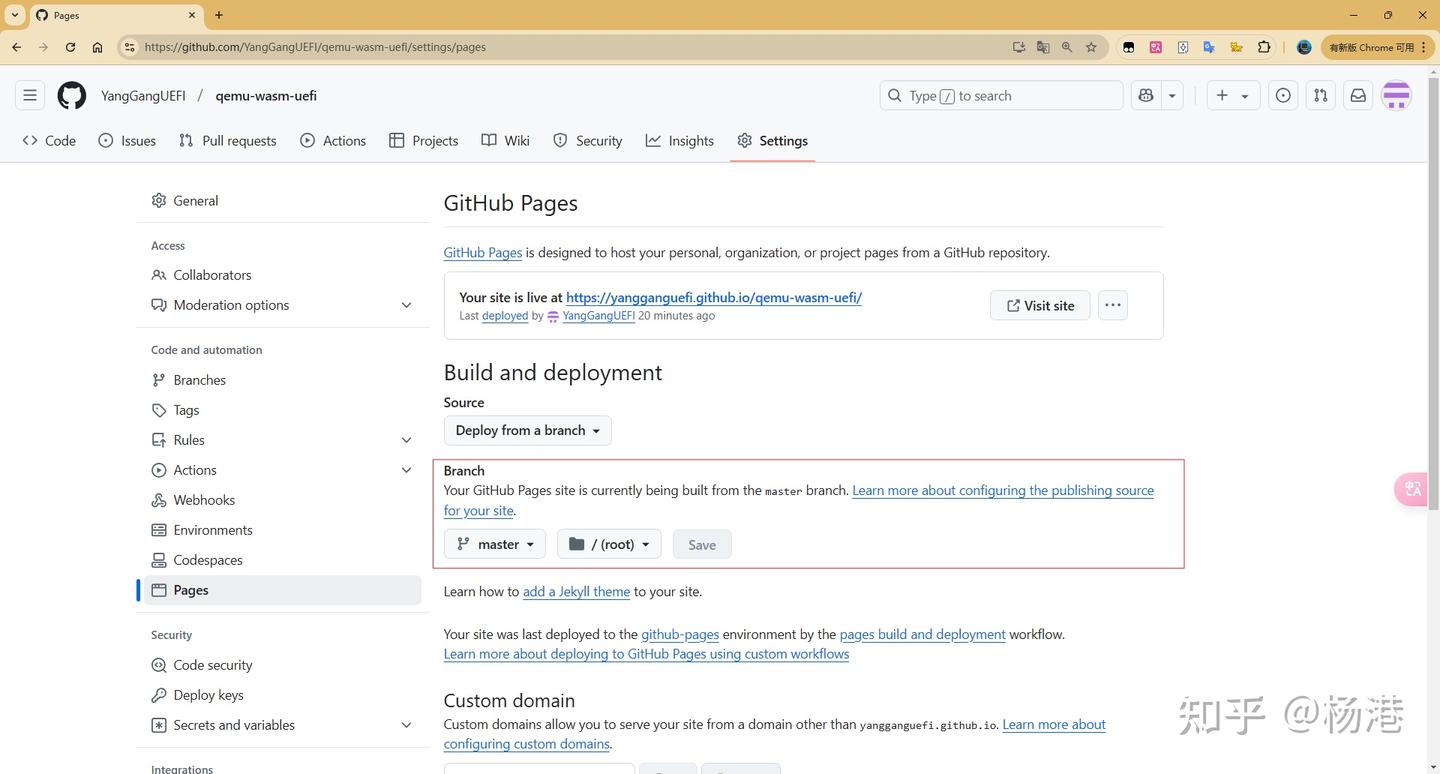
Task: Open the master branch selector
Action: (495, 544)
